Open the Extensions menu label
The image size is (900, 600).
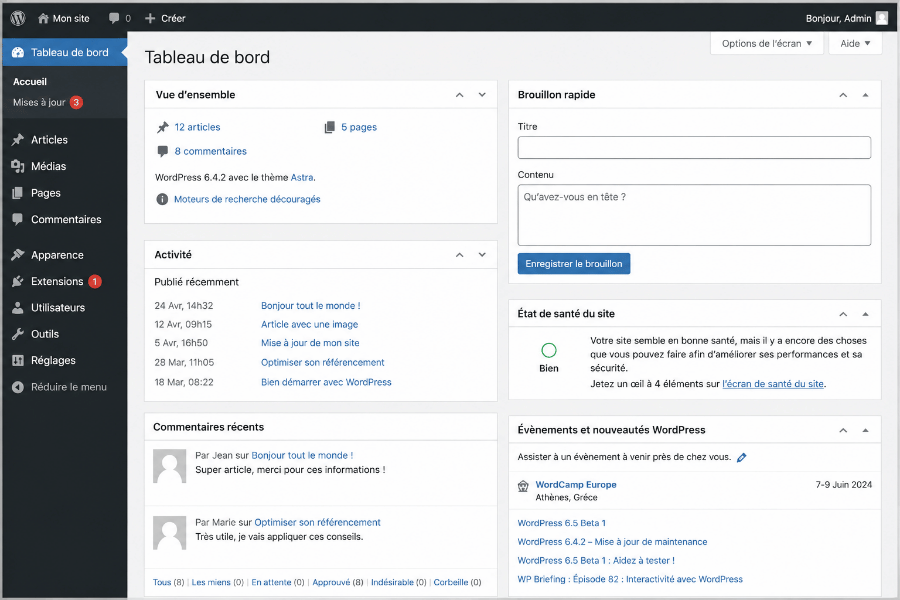click(x=57, y=281)
